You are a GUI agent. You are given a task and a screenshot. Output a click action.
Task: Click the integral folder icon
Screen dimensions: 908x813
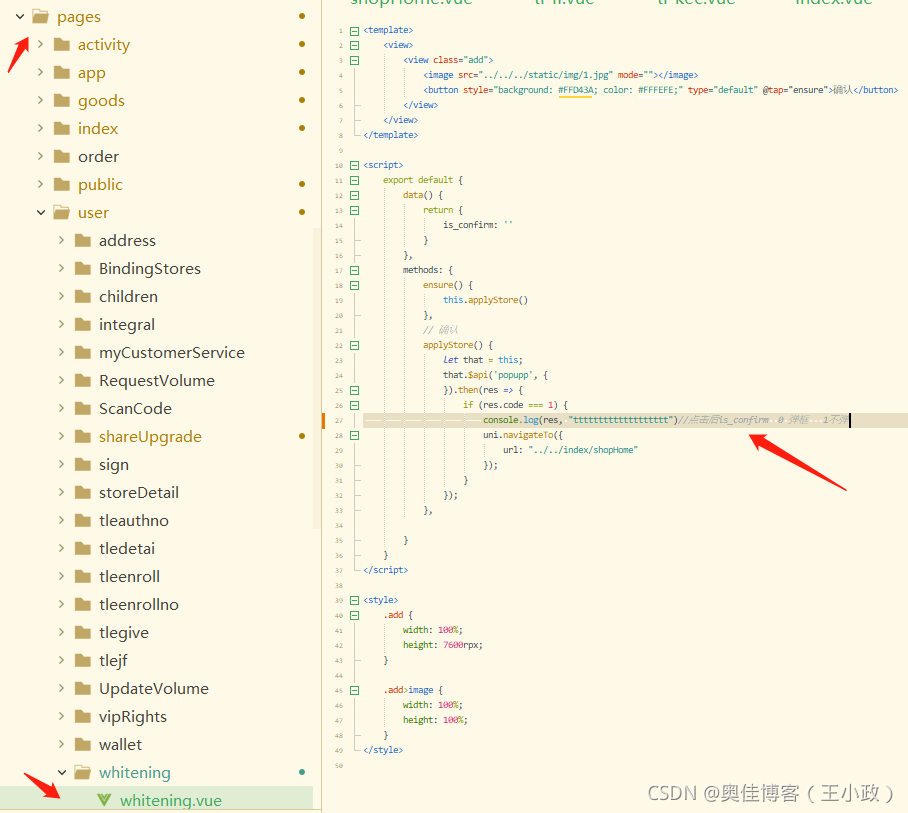(x=83, y=324)
